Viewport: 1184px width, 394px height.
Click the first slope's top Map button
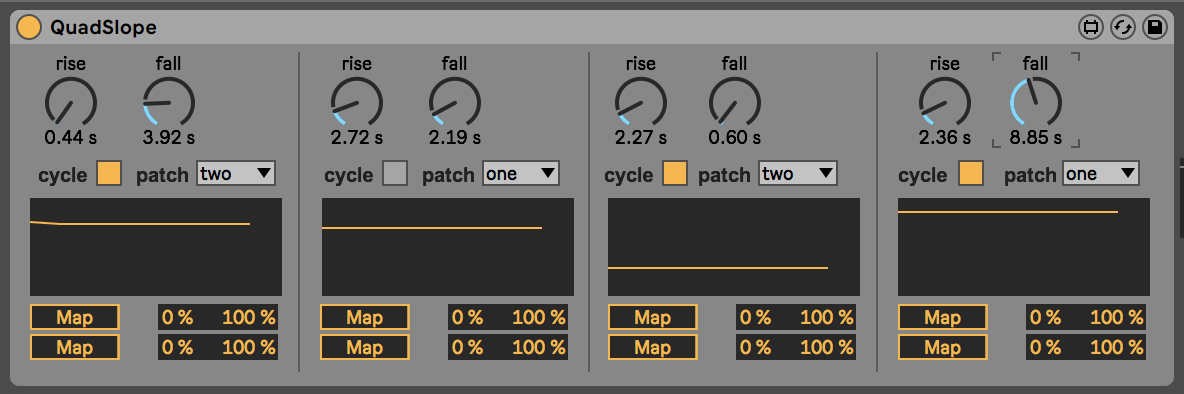tap(75, 317)
